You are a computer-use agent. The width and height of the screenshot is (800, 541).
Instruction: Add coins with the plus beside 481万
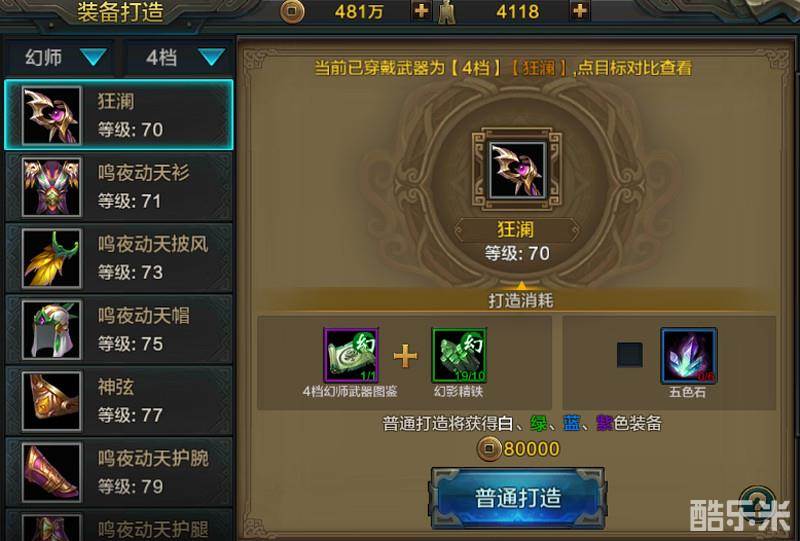421,11
